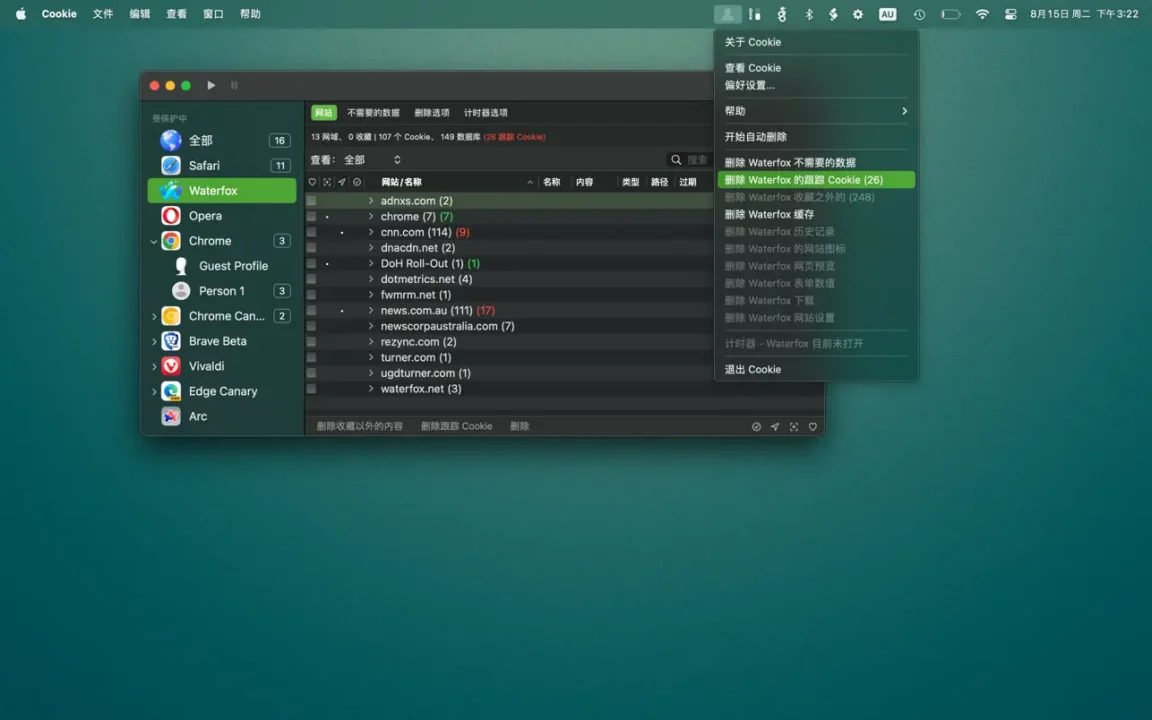1152x720 pixels.
Task: Open the 文件 menu in the menu bar
Action: click(103, 14)
